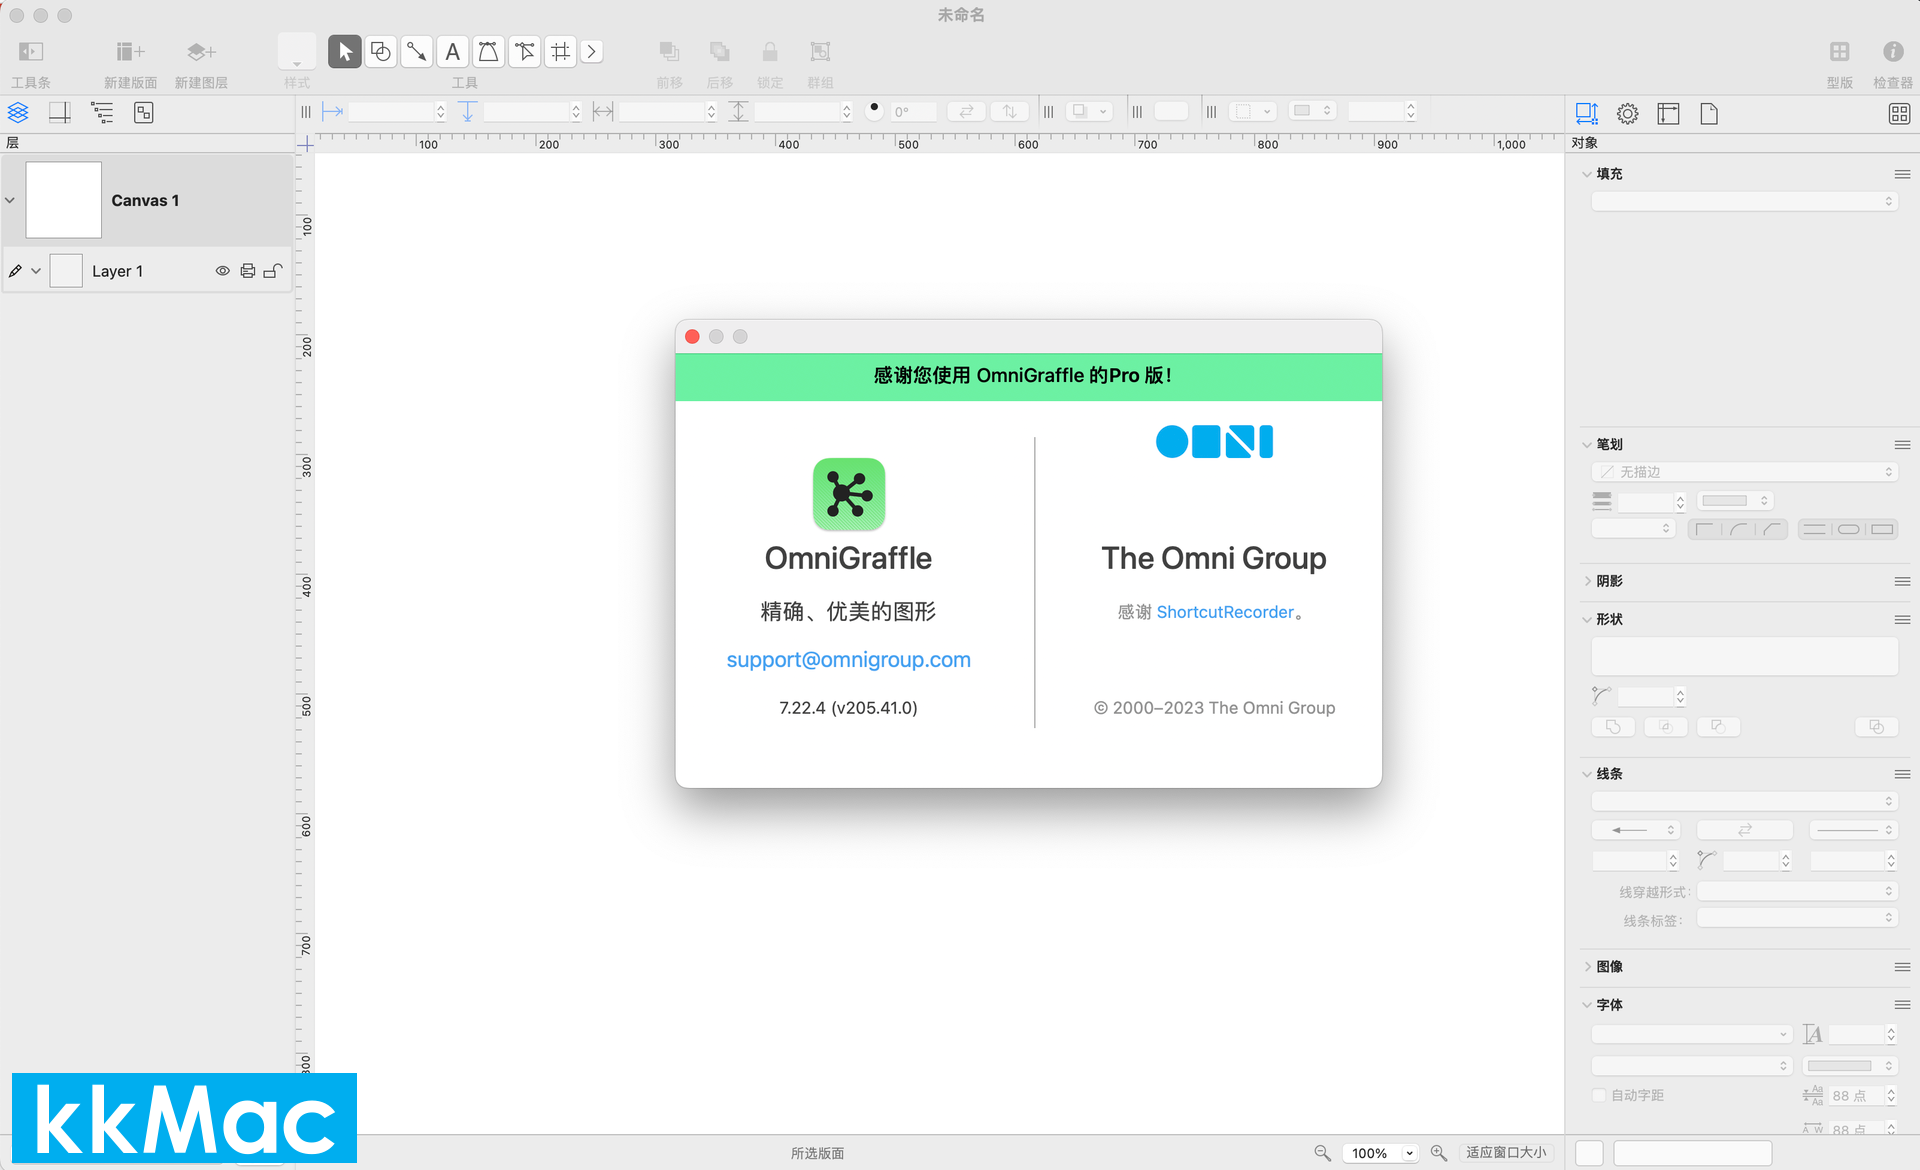Click the inspector grid view icon
Screen dimensions: 1920x1170
pyautogui.click(x=1899, y=114)
